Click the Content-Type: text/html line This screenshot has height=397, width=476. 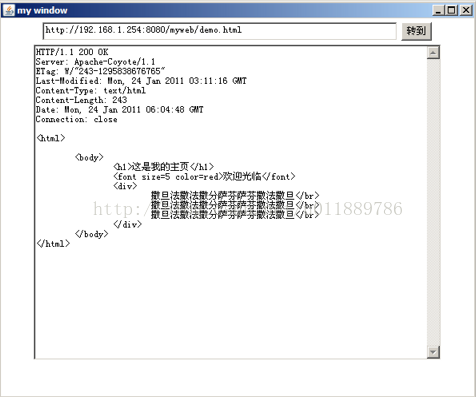[x=91, y=90]
